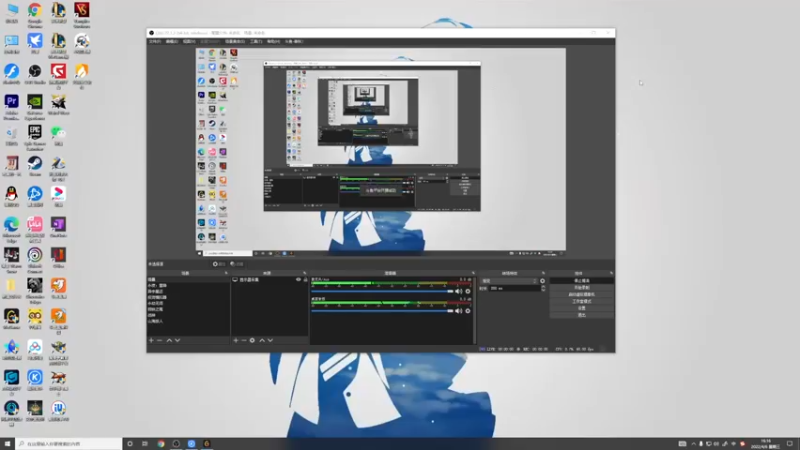The image size is (800, 450).
Task: Open the taskbar clock and date
Action: click(x=766, y=444)
